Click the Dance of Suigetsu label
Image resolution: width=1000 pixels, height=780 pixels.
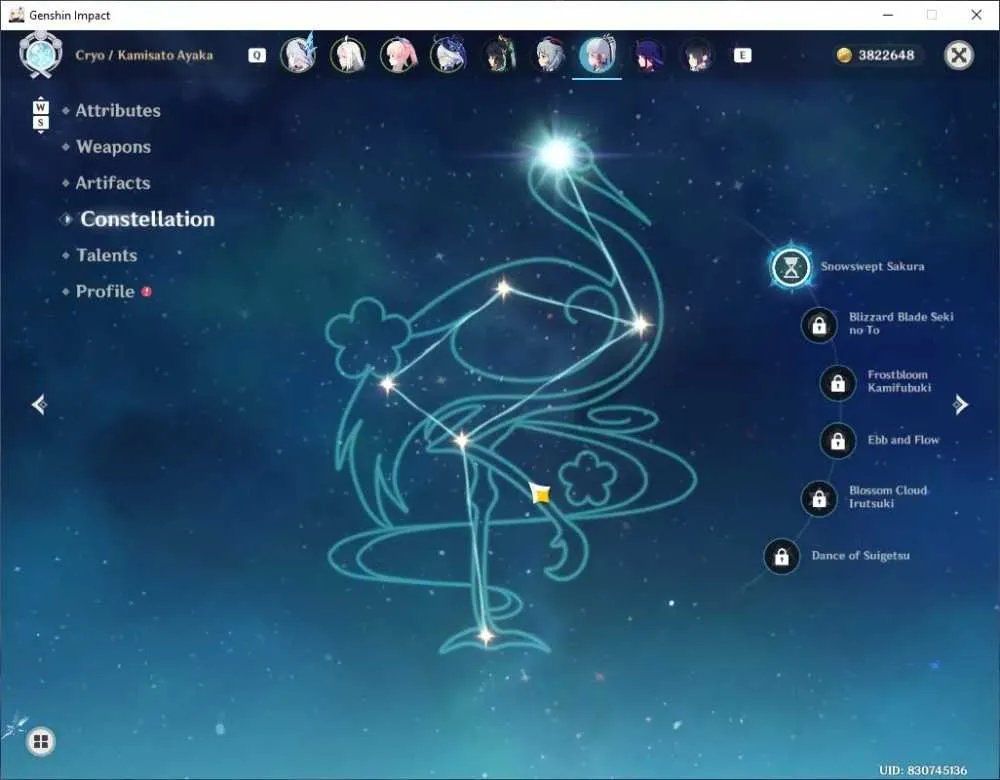coord(860,556)
